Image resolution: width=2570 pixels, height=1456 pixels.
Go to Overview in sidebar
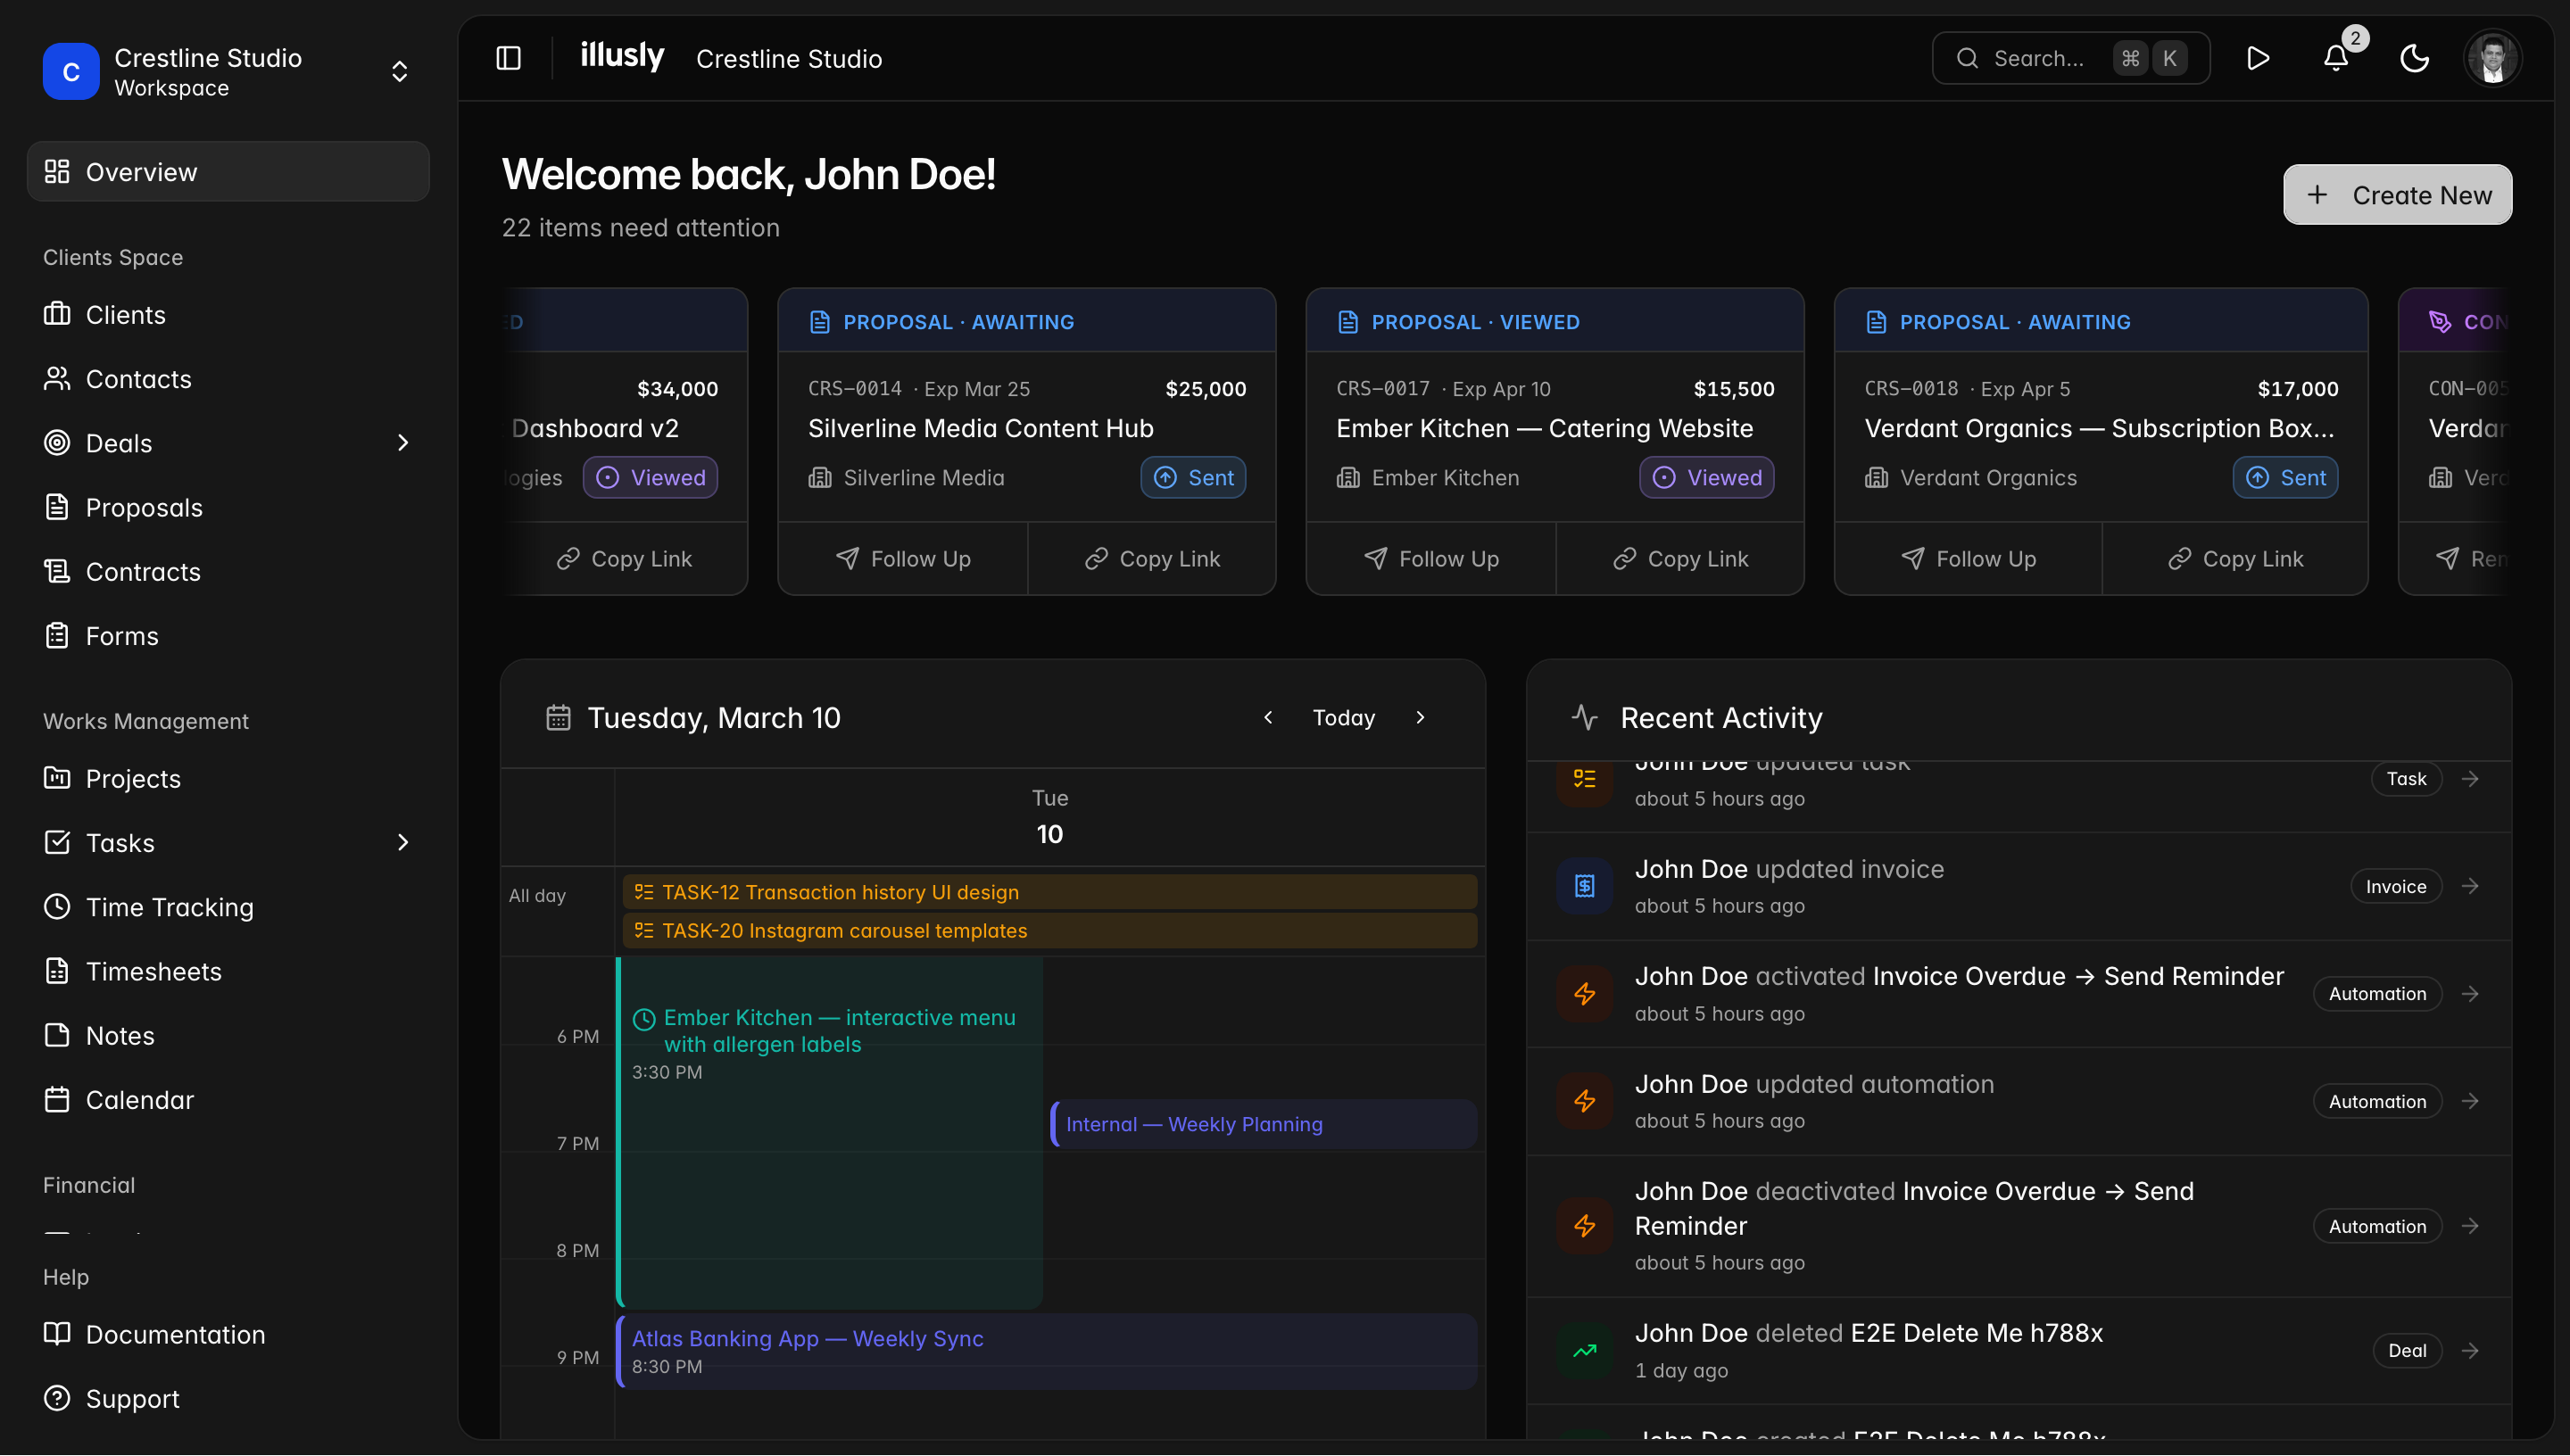pos(229,171)
